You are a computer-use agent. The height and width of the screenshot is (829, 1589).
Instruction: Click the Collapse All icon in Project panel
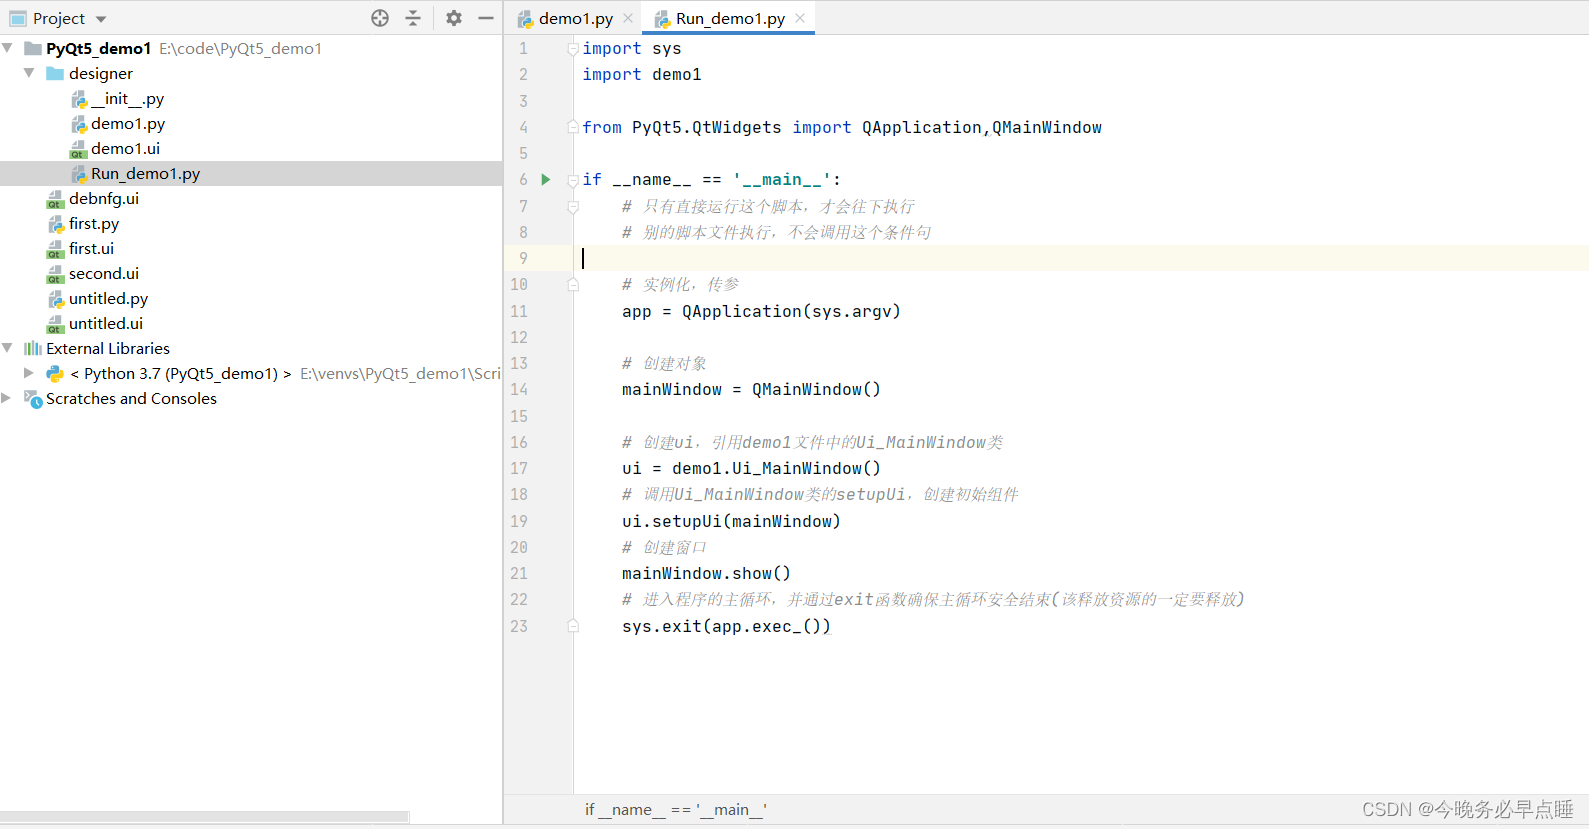[413, 18]
